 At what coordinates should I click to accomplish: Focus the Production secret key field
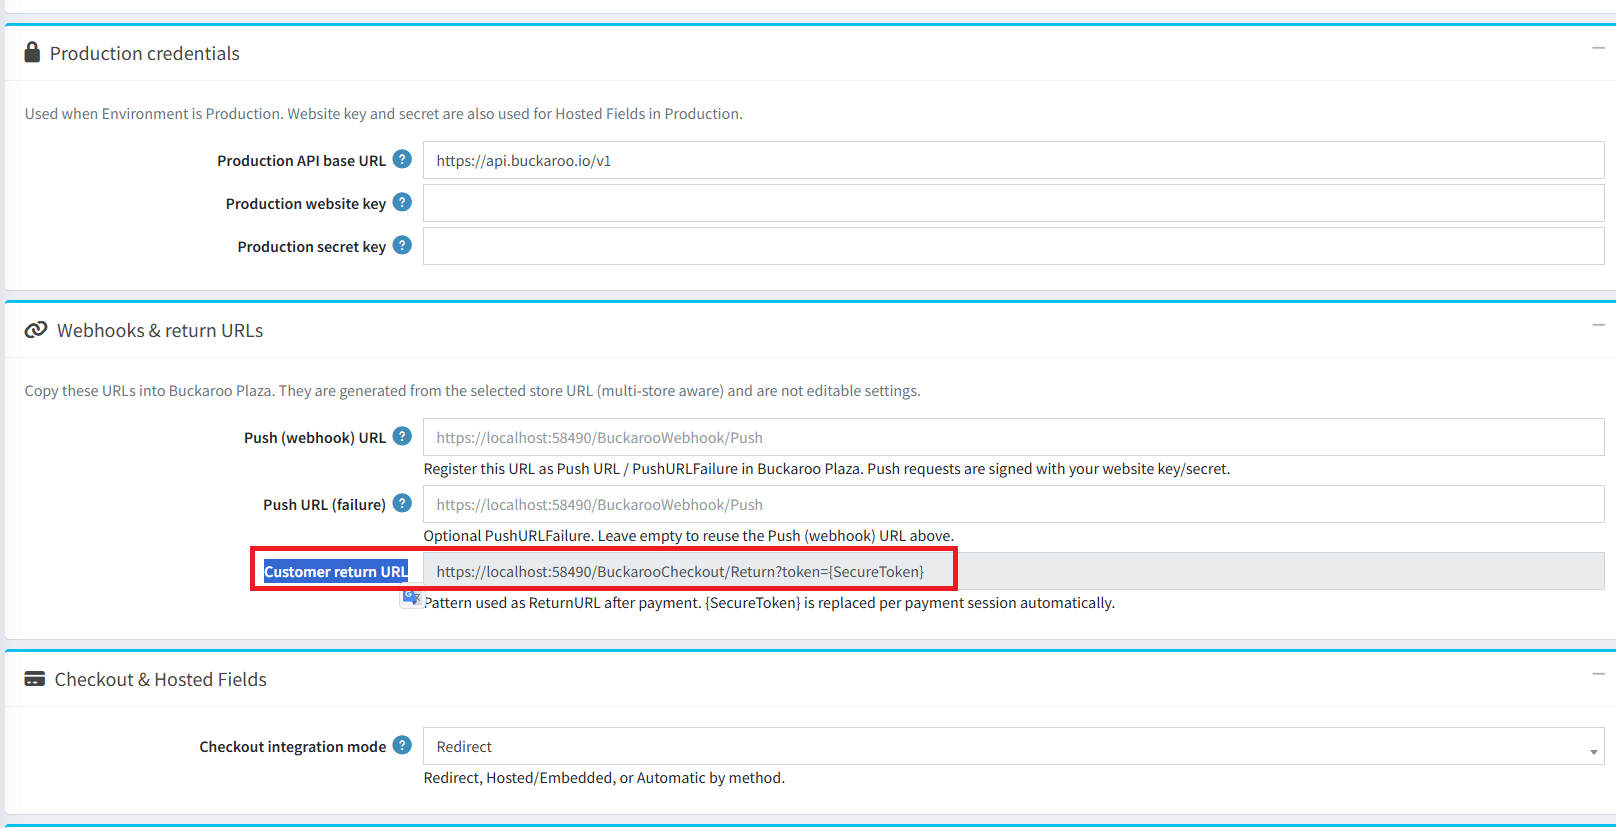pyautogui.click(x=1013, y=246)
